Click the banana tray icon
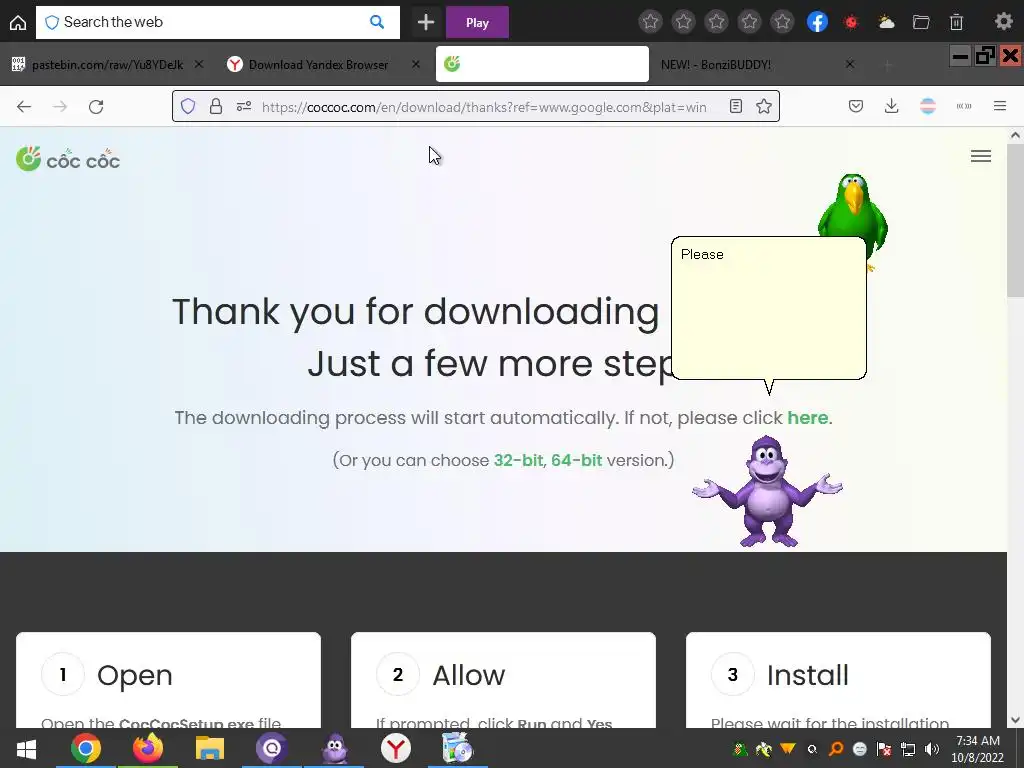This screenshot has width=1024, height=768. click(763, 749)
